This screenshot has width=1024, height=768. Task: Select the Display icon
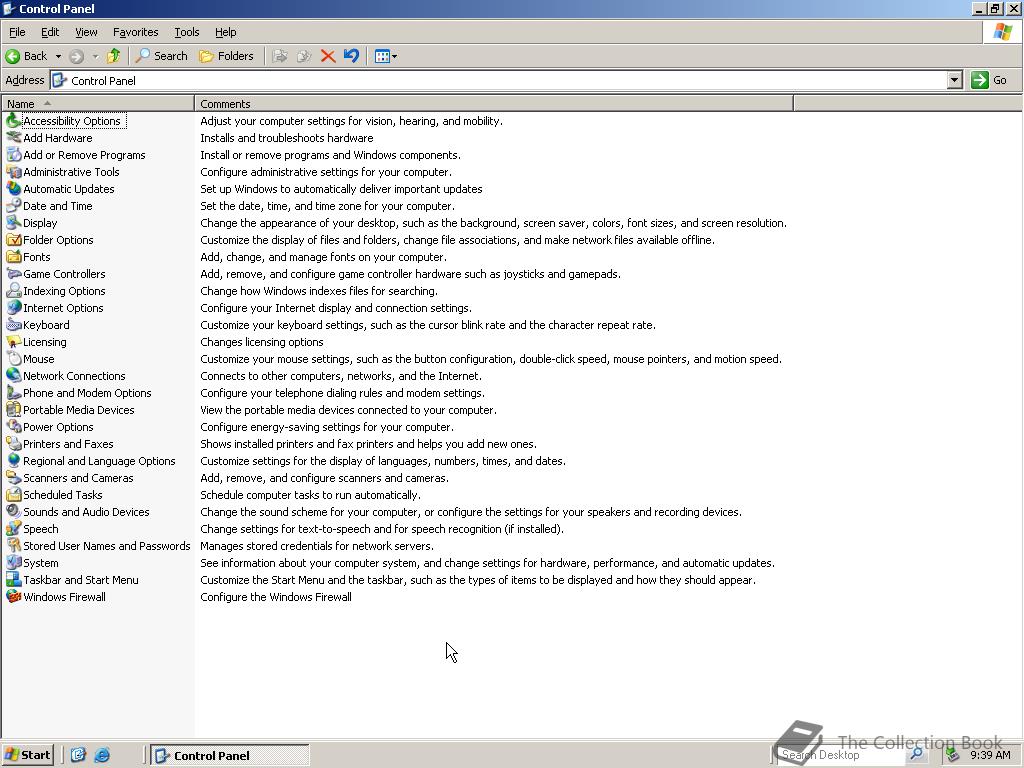14,223
